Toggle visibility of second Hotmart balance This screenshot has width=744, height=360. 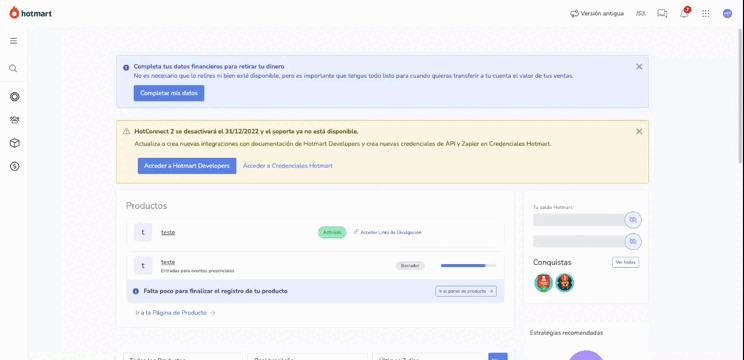click(632, 241)
